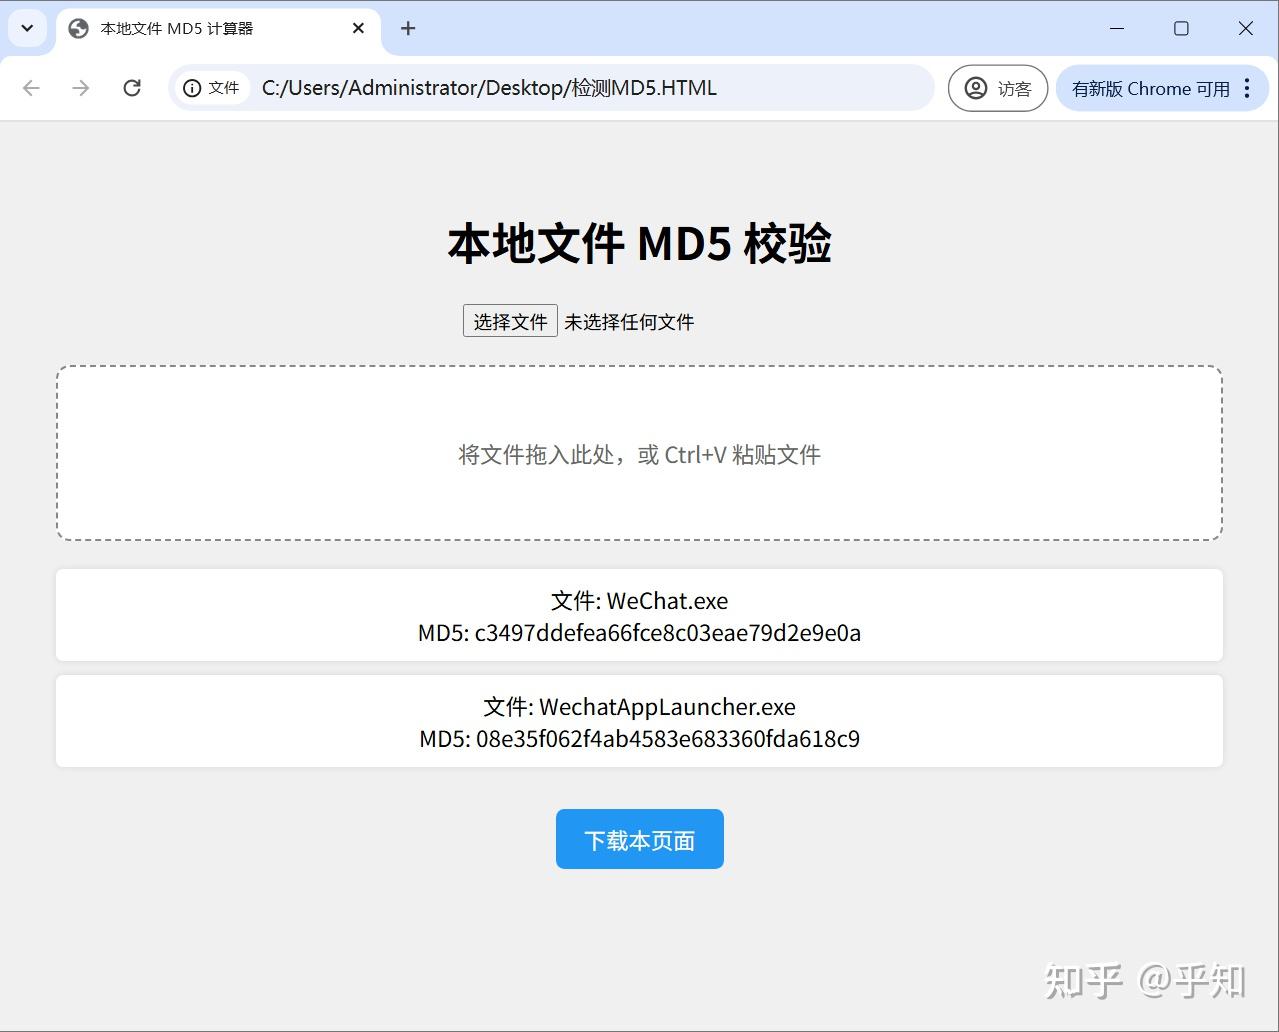Select the WeChat.exe MD5 result card
Image resolution: width=1279 pixels, height=1032 pixels.
click(x=639, y=615)
